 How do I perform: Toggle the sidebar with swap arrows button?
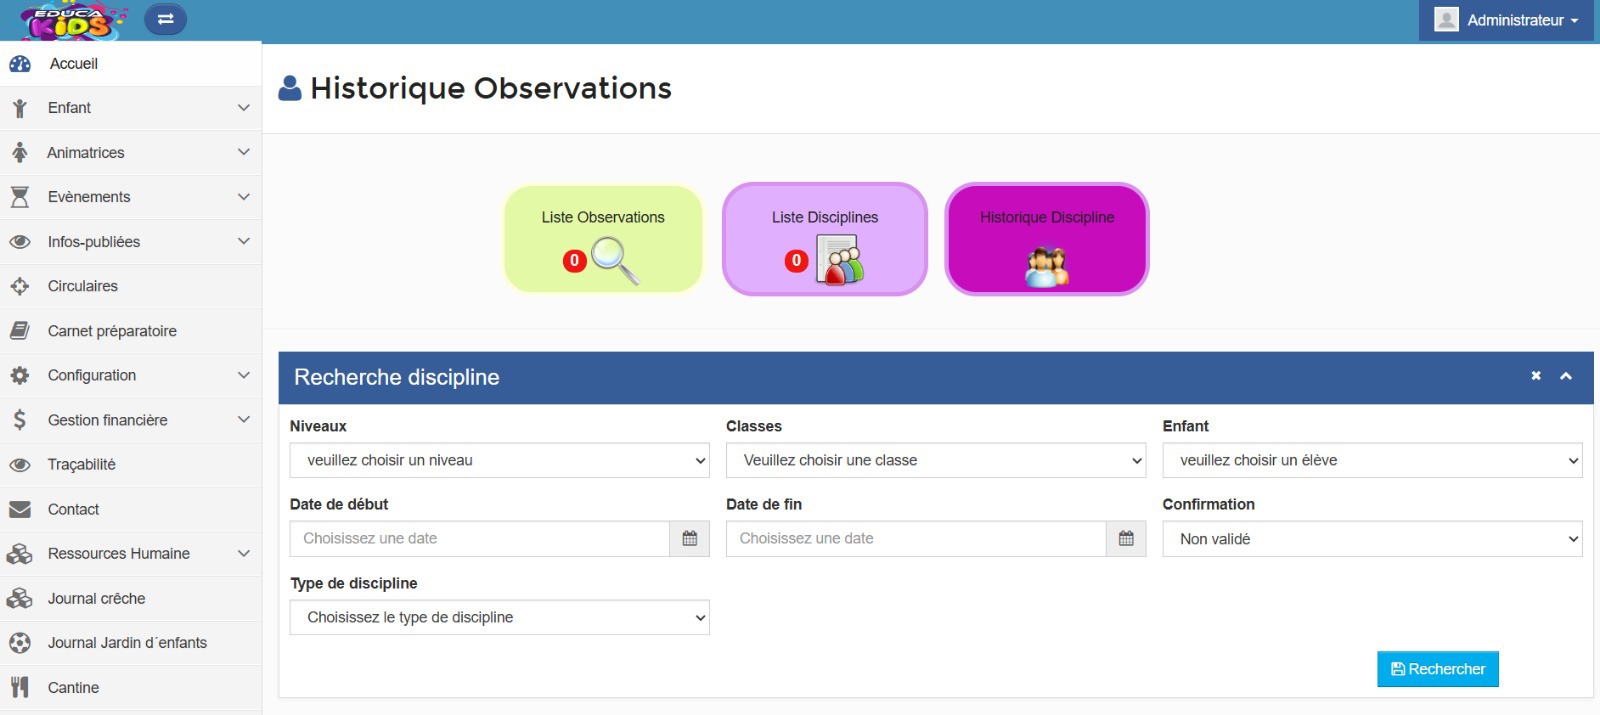tap(166, 19)
